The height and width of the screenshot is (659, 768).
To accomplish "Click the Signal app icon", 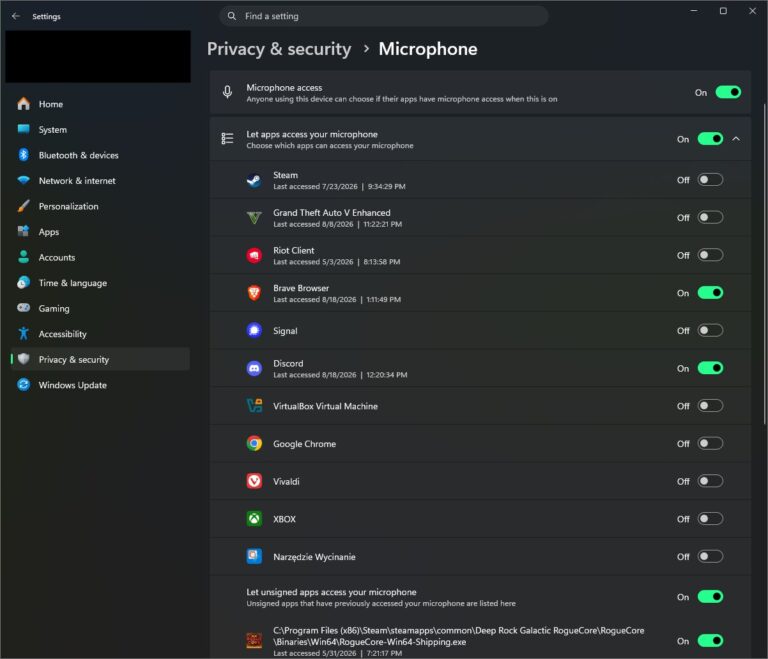I will tap(254, 331).
